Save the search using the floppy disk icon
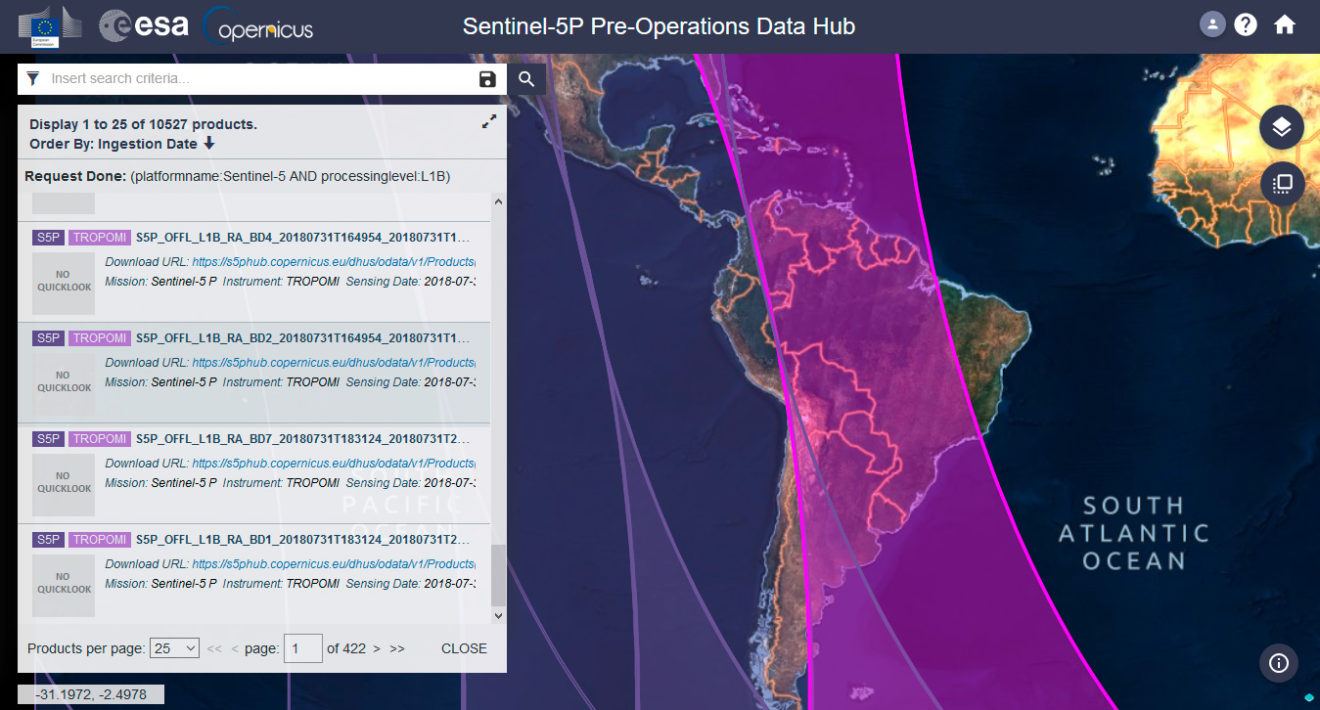Viewport: 1320px width, 710px height. pyautogui.click(x=489, y=78)
